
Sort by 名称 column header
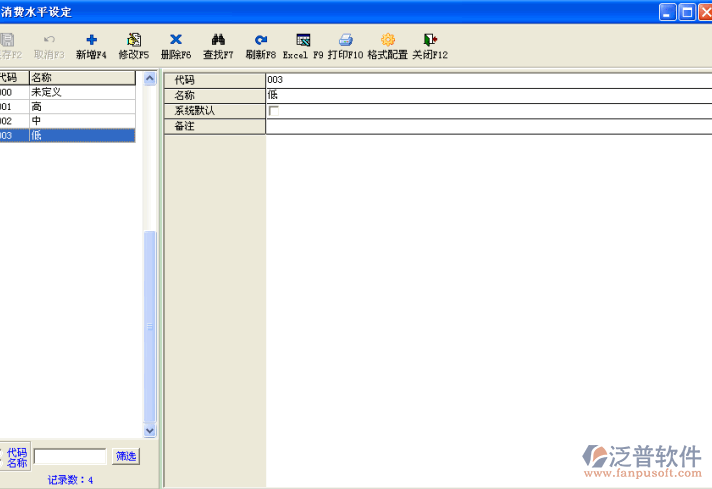82,78
